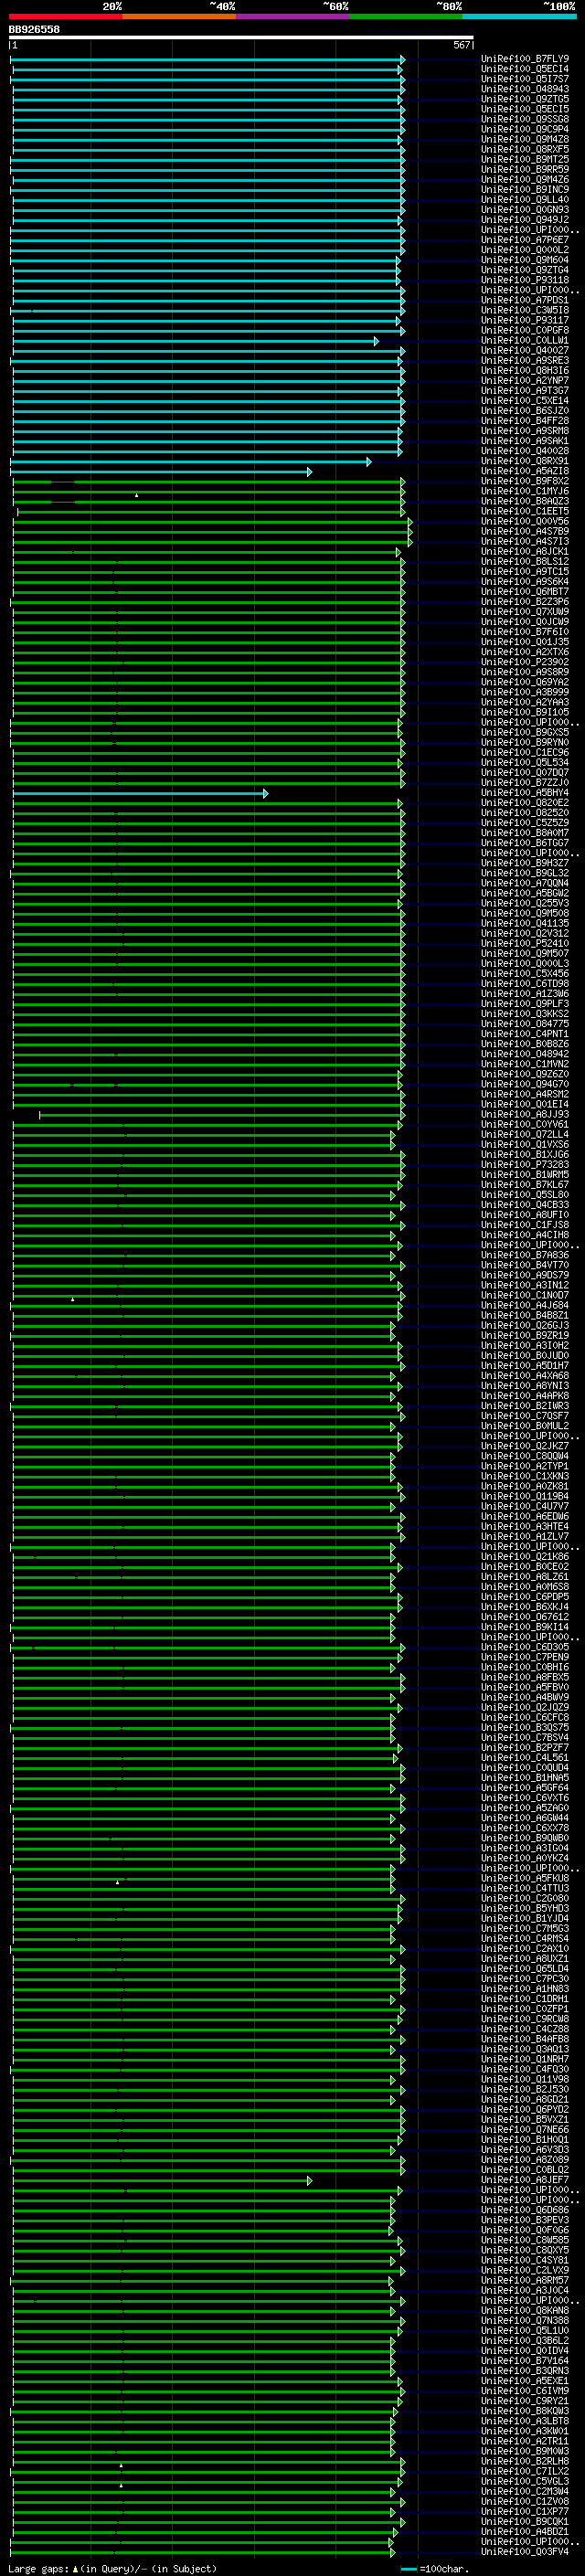Select hit UniRef100_A8JJ93
Screen dimensions: 585x2576
[x=525, y=1114]
